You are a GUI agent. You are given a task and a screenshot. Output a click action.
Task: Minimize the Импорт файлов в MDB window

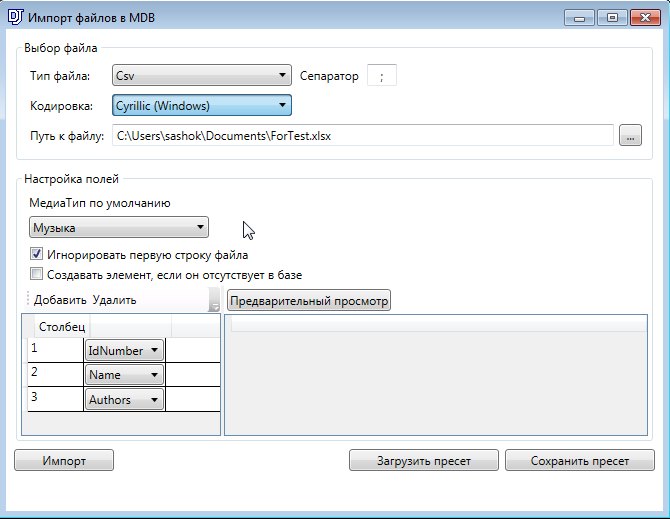pos(579,18)
